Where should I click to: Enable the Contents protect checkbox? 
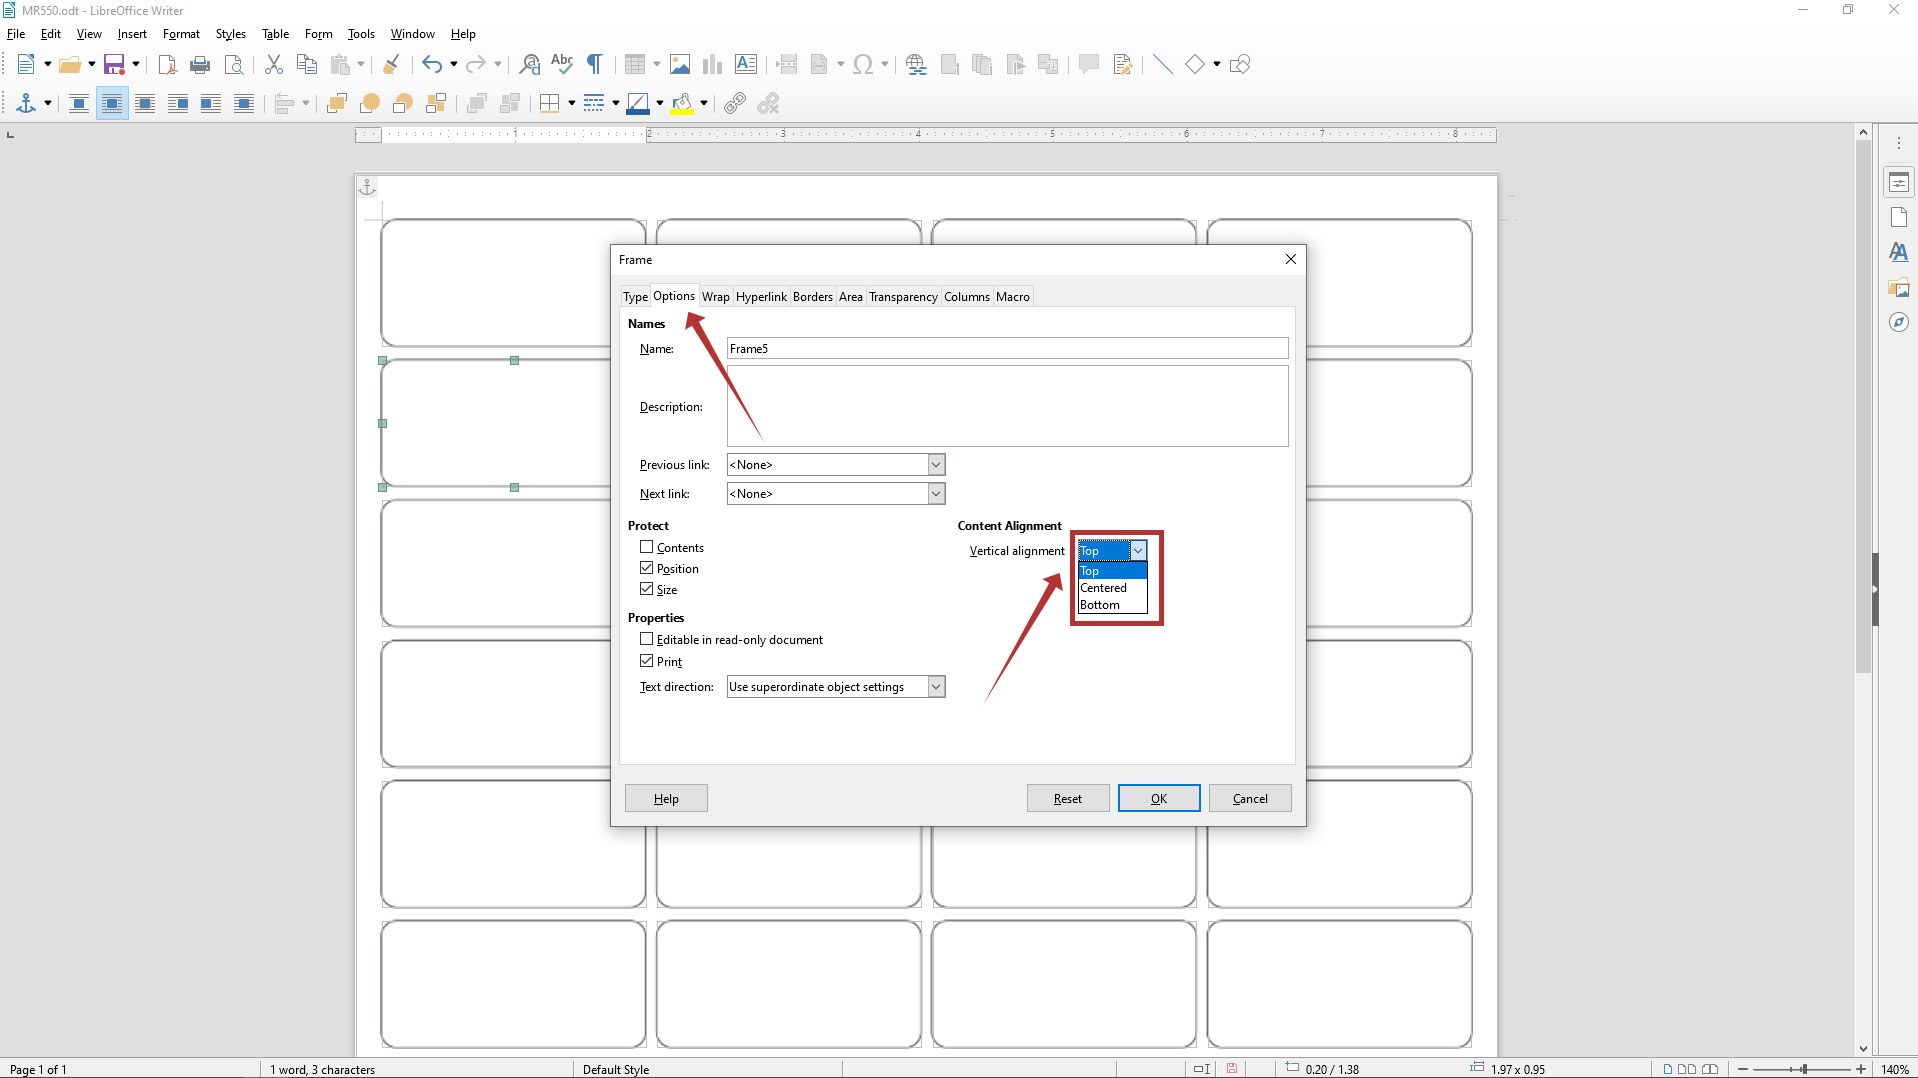647,547
